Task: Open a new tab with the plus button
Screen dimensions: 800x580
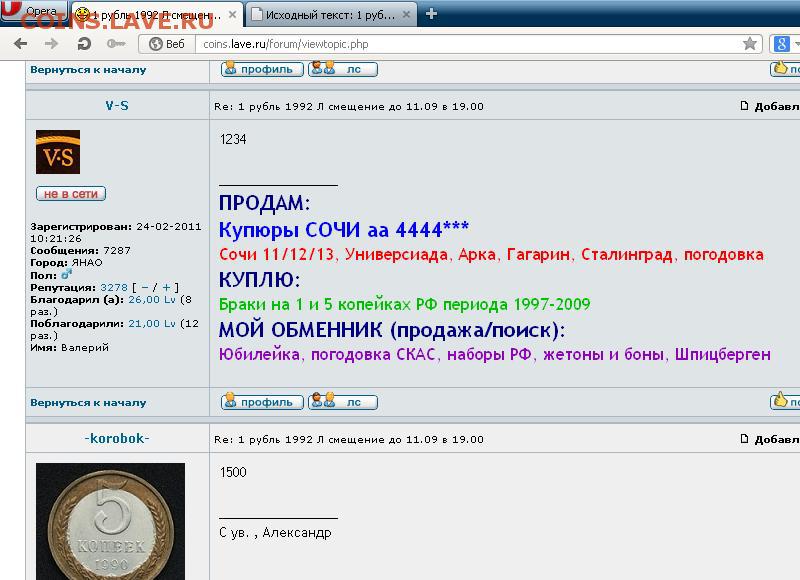Action: click(431, 14)
